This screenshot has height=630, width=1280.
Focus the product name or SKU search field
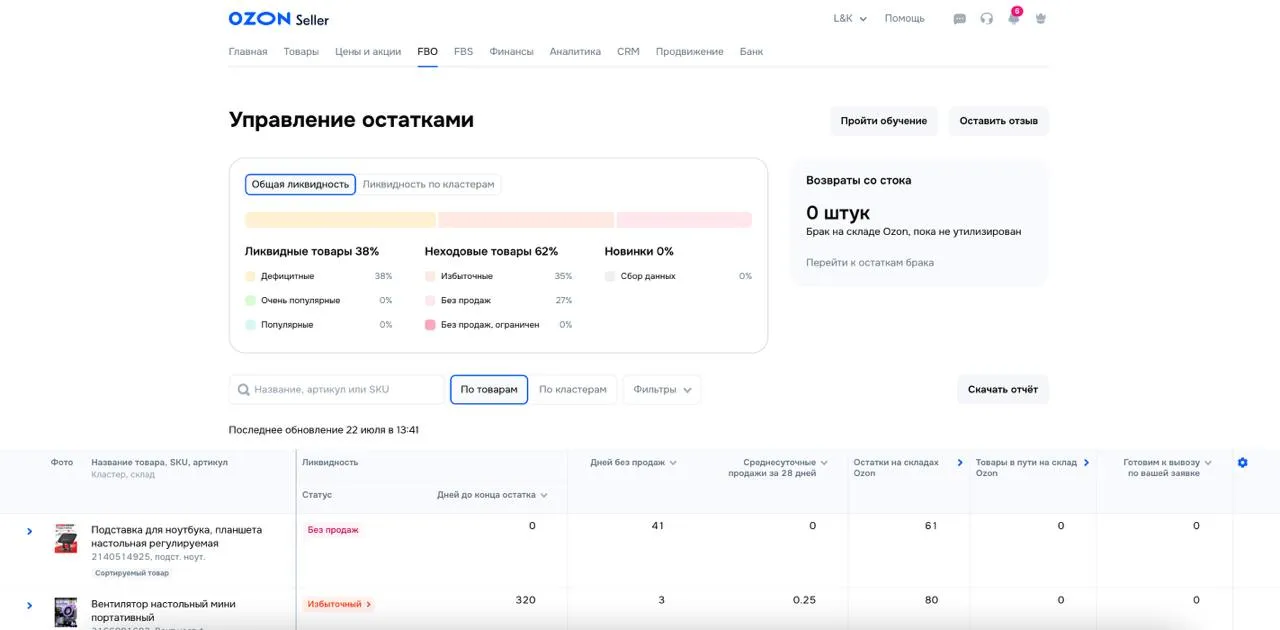click(x=345, y=390)
